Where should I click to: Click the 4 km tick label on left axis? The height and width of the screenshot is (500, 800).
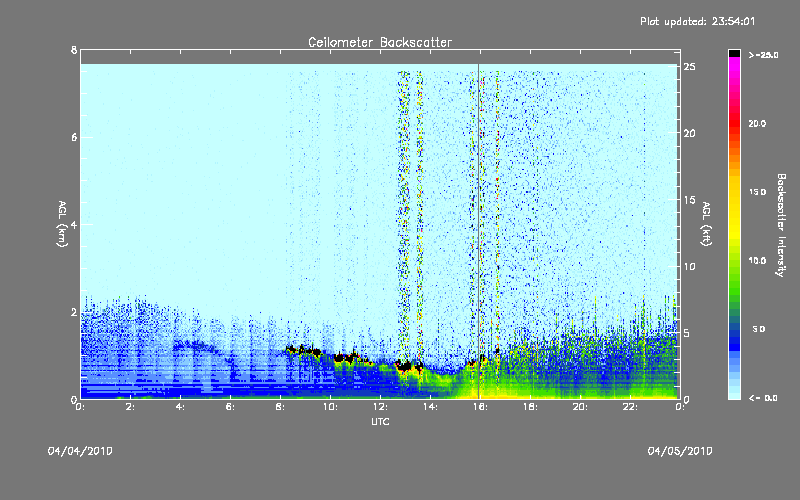pyautogui.click(x=74, y=224)
